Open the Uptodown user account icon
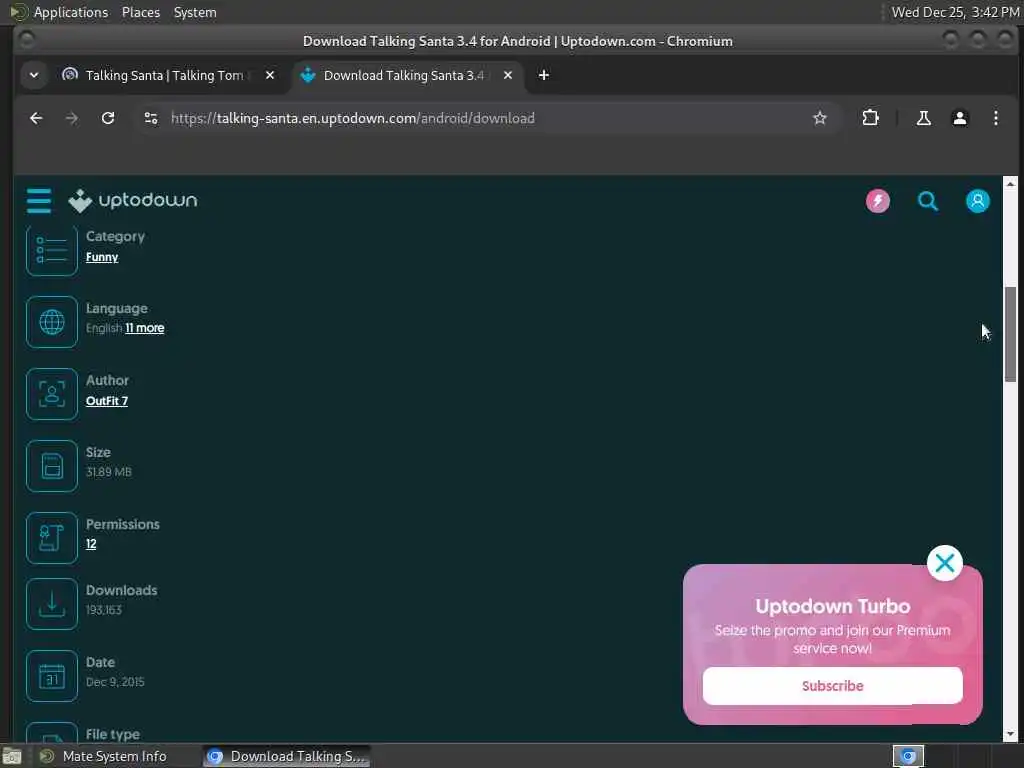 (978, 201)
